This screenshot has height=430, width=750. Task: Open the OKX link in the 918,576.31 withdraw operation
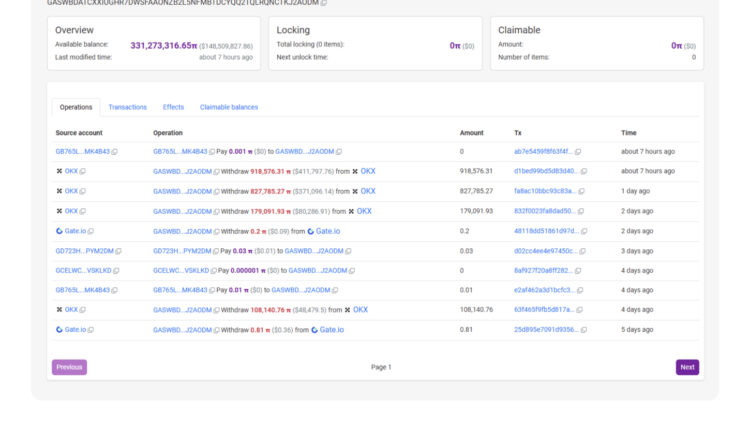coord(367,171)
